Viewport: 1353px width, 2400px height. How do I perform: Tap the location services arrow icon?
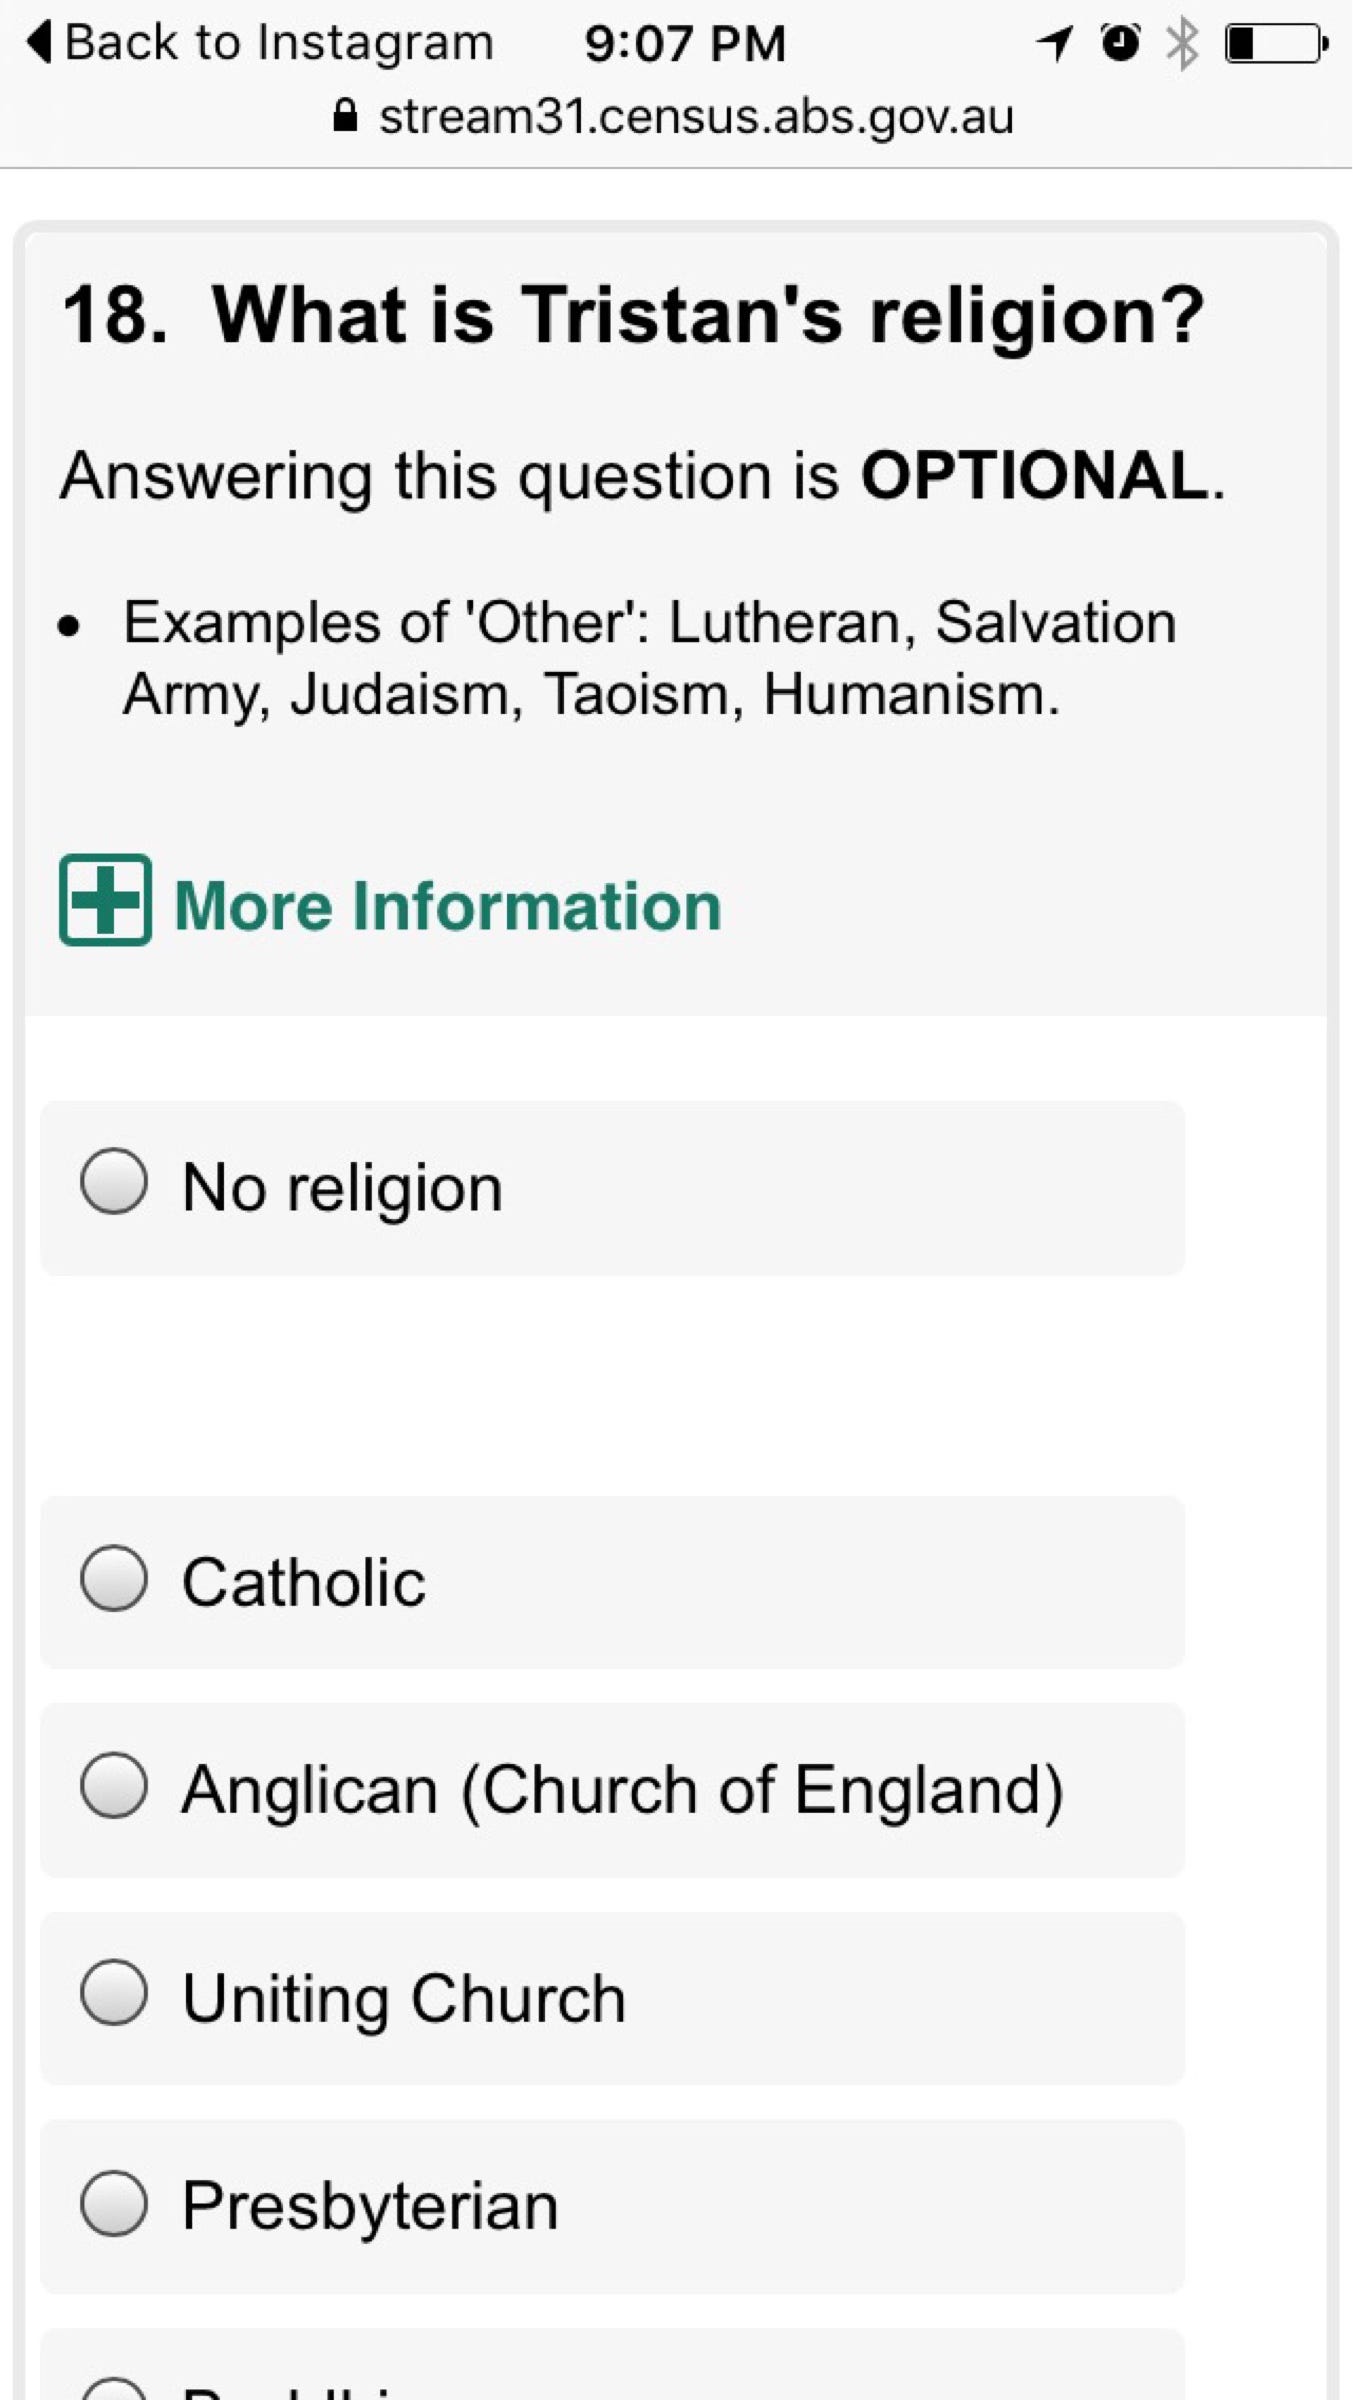click(1054, 43)
